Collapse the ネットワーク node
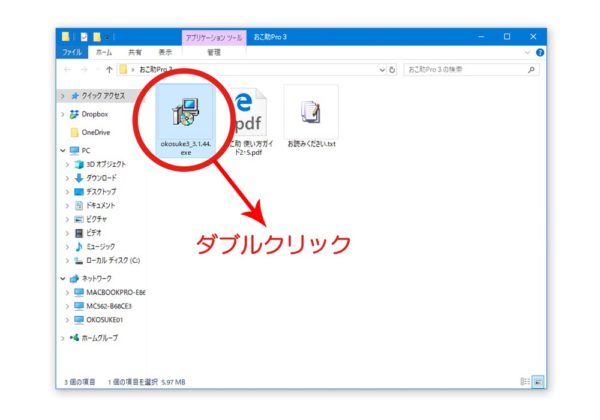Image resolution: width=600 pixels, height=420 pixels. (63, 279)
